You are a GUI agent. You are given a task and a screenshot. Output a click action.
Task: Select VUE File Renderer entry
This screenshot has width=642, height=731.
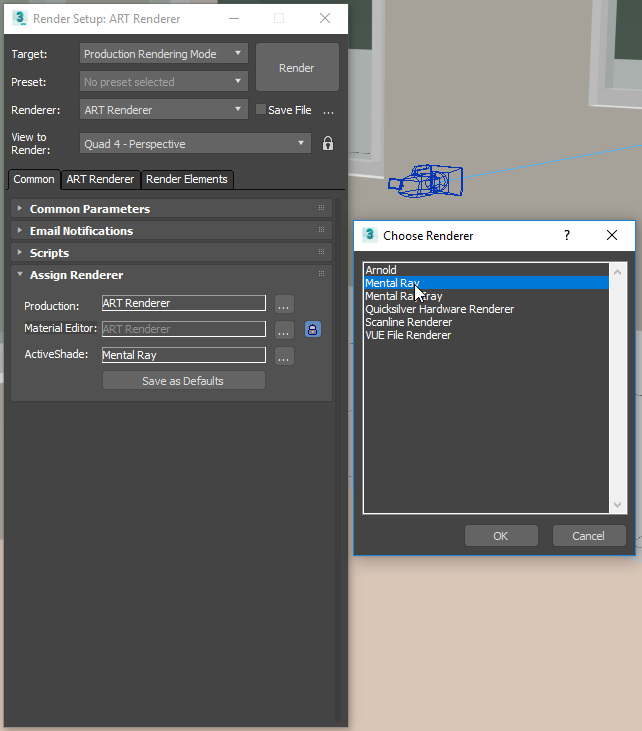coord(486,335)
